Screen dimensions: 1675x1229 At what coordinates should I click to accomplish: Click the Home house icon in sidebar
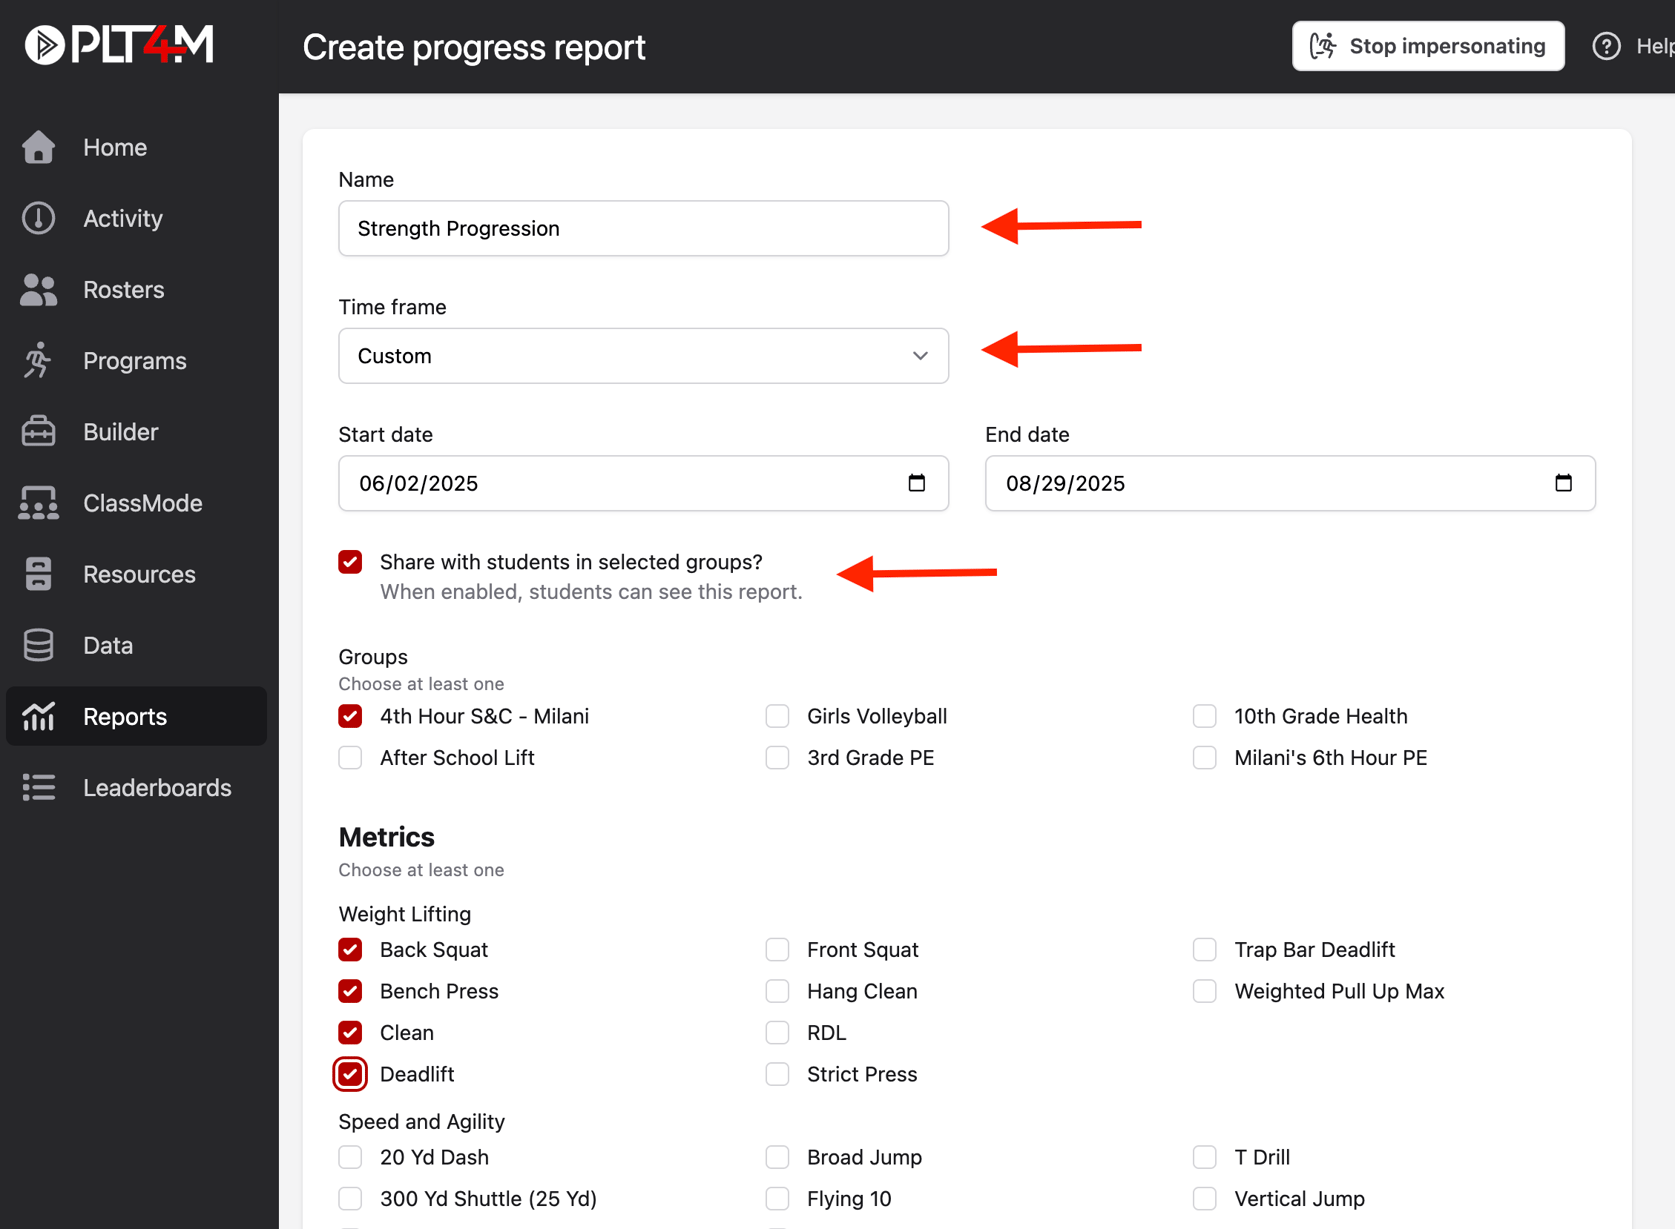[39, 147]
